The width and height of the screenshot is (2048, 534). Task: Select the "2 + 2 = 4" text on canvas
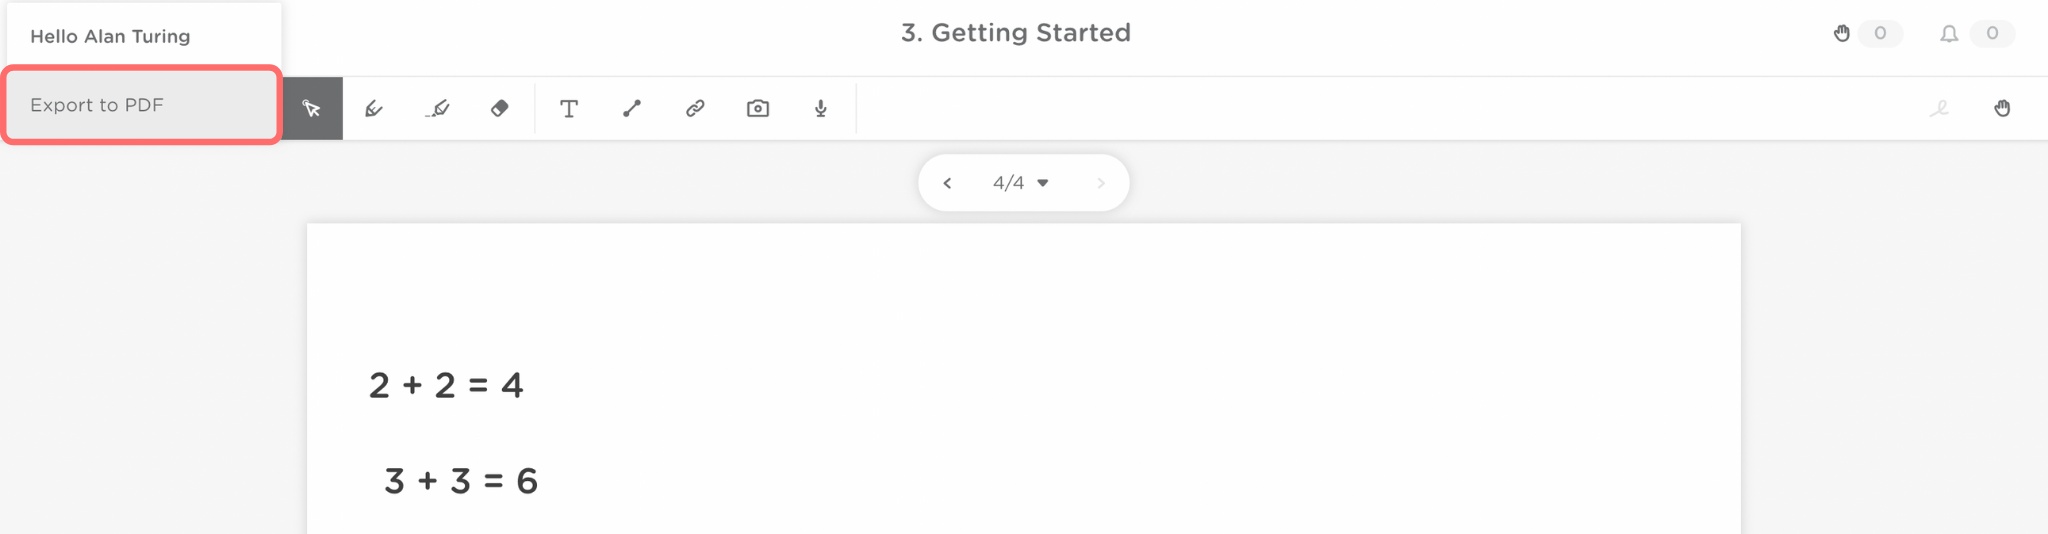pos(446,385)
